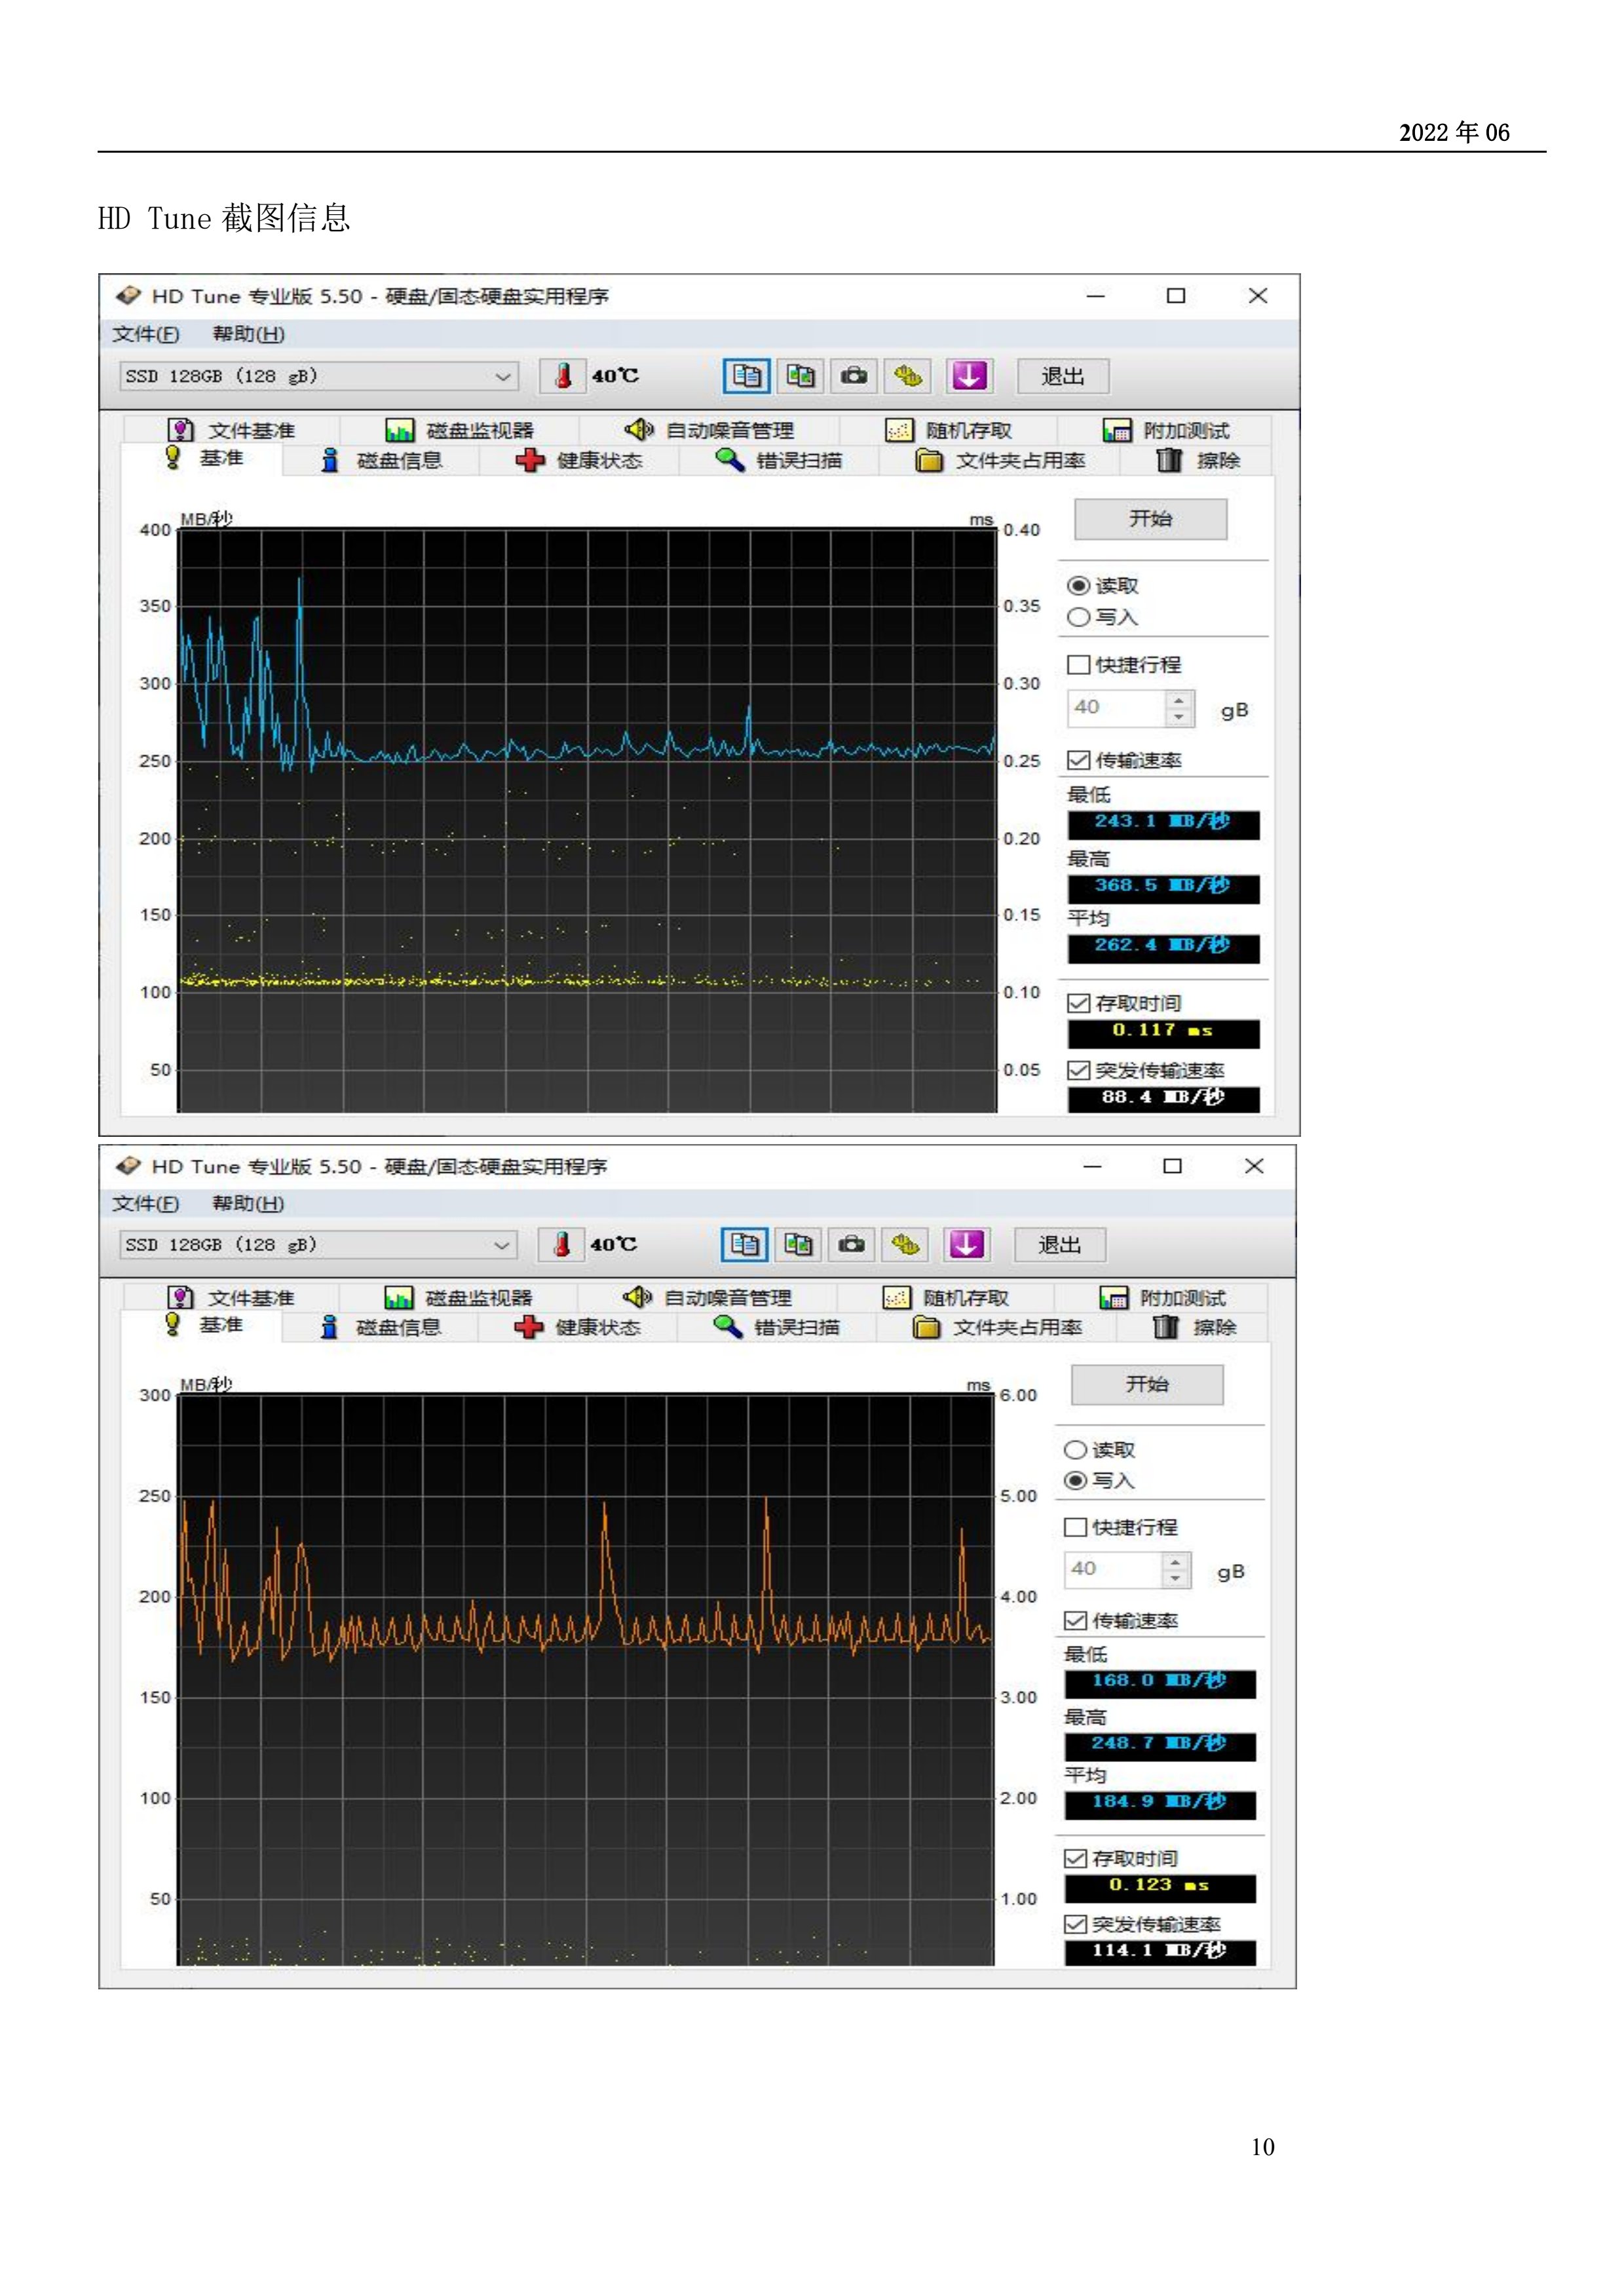Click copy screenshot icon in top window toolbar
The image size is (1624, 2296).
(x=800, y=376)
